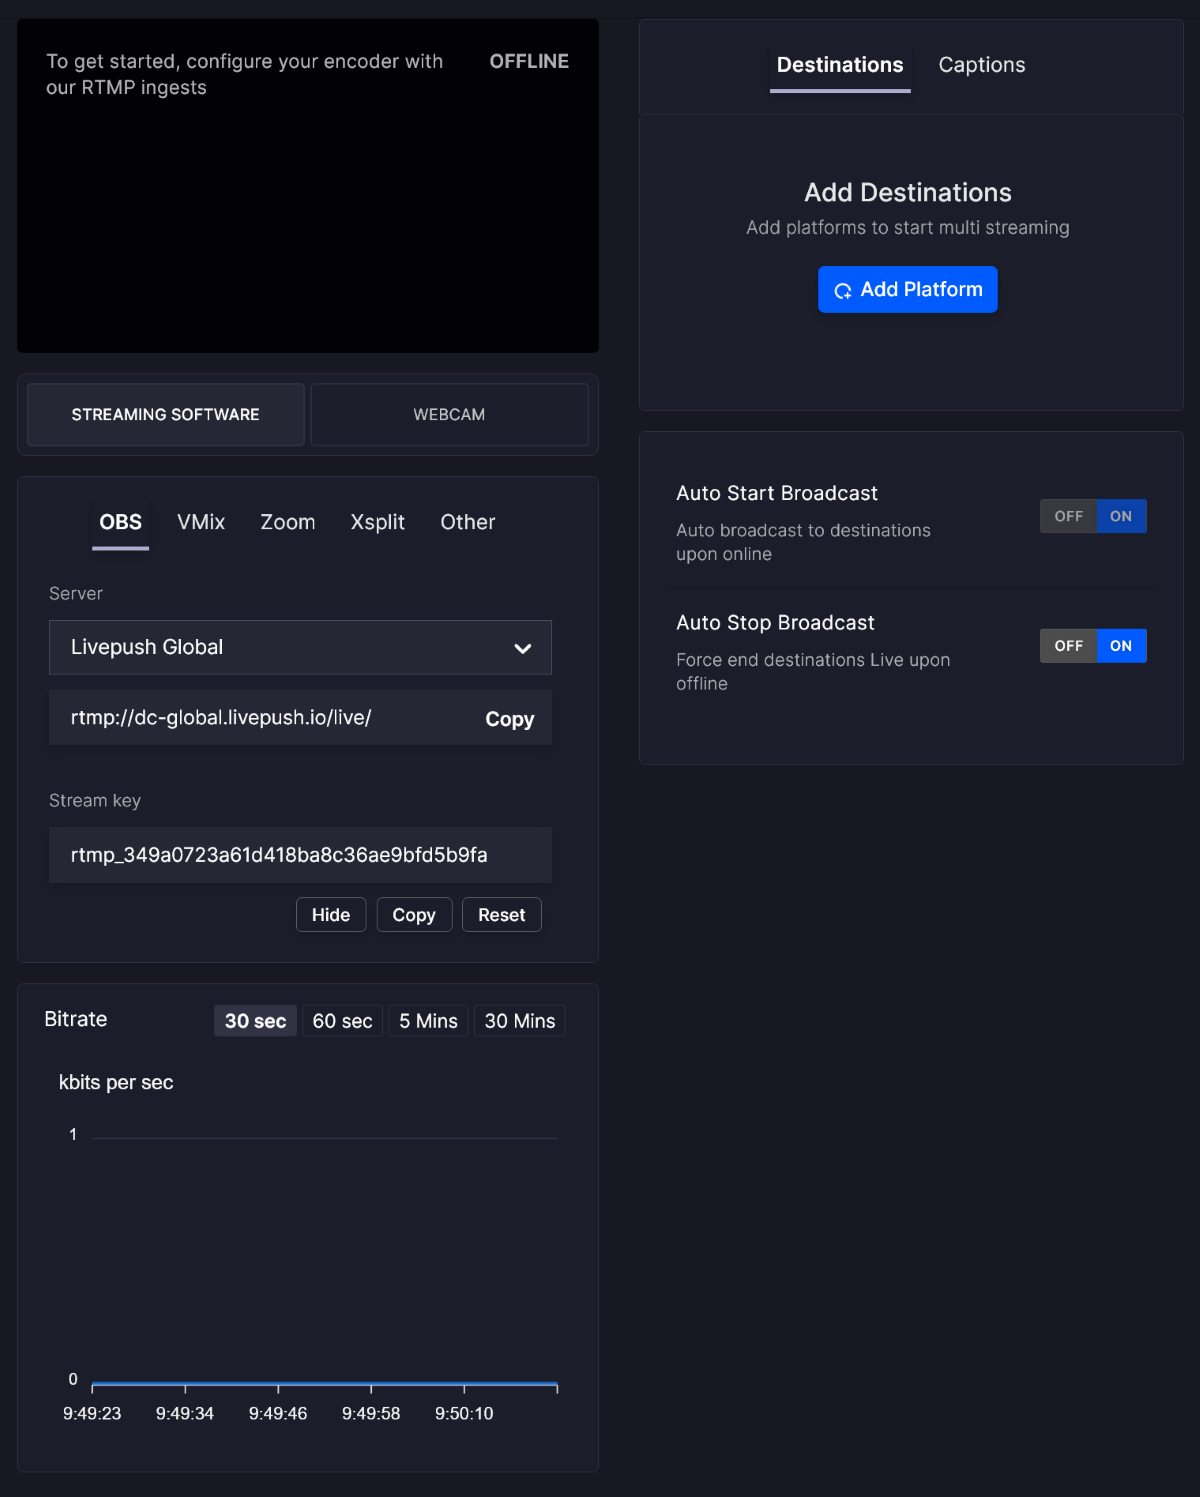The height and width of the screenshot is (1497, 1200).
Task: Choose the VMix encoder tab
Action: tap(201, 522)
